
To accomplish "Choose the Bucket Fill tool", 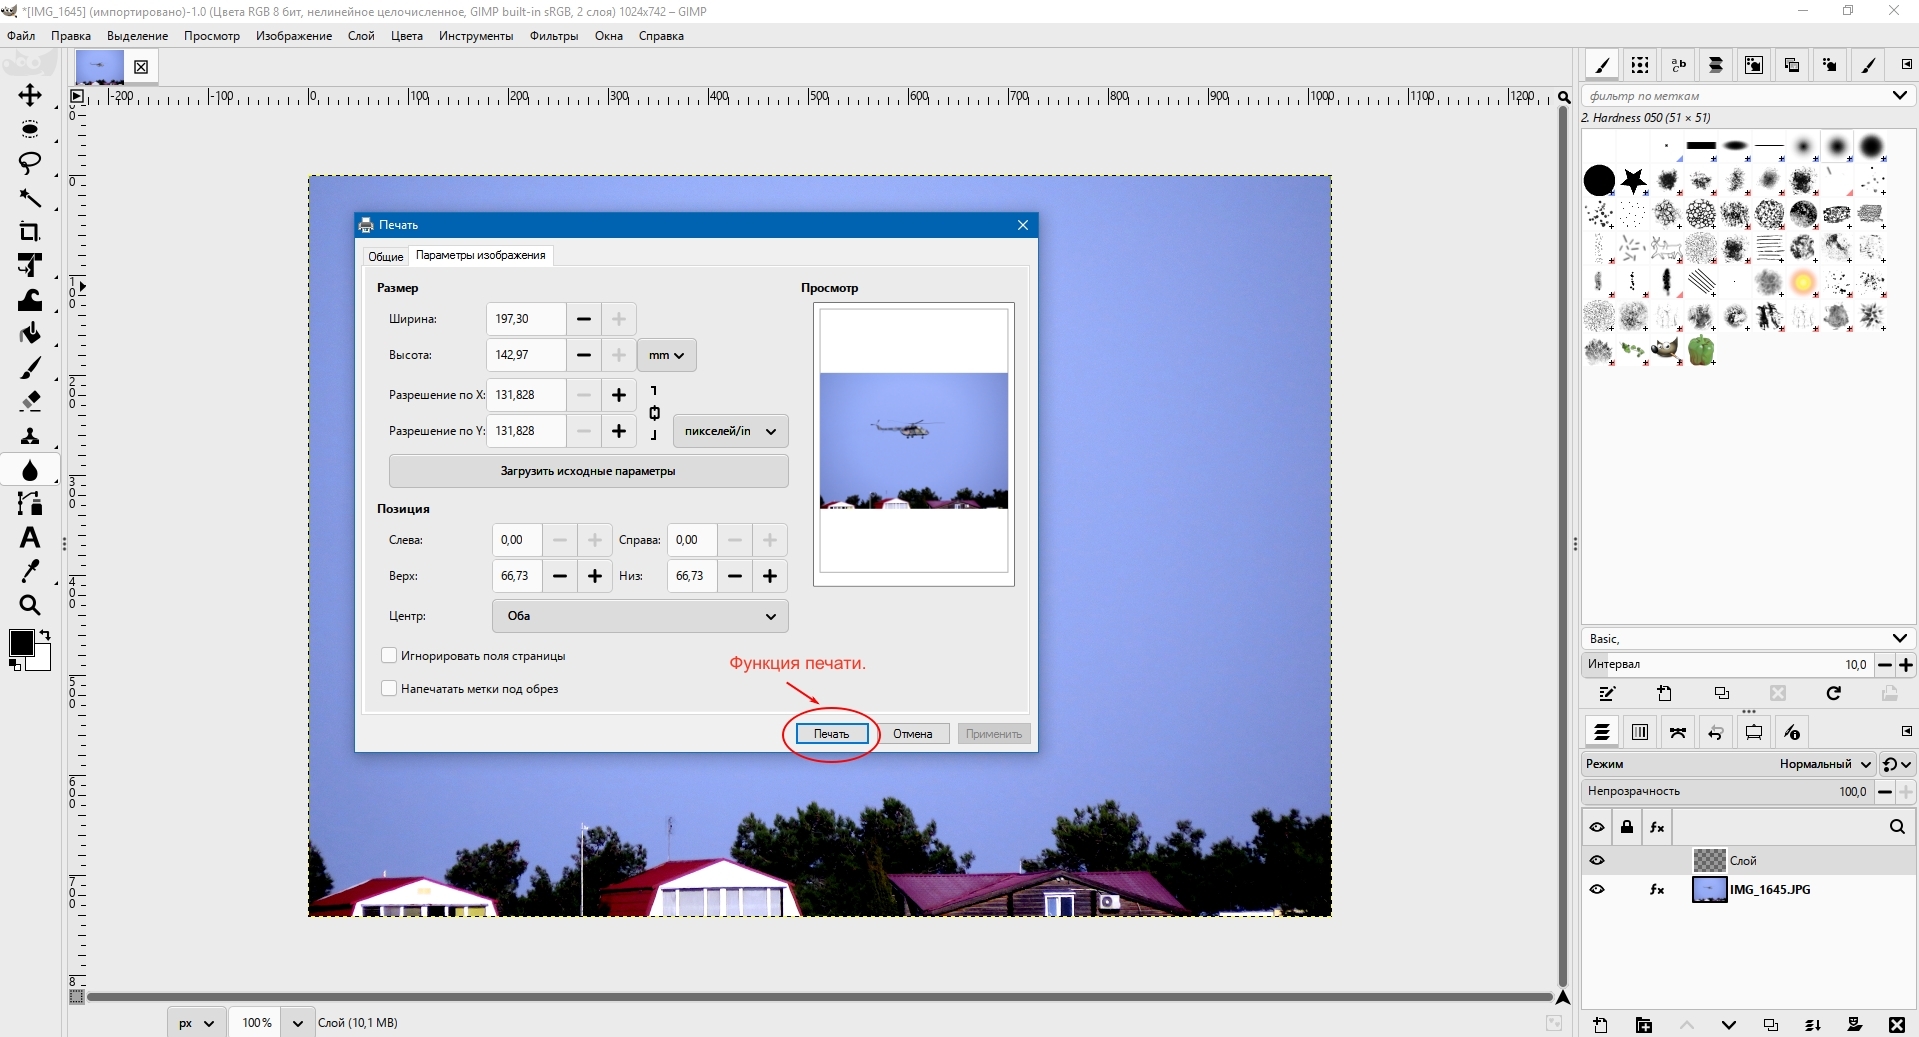I will point(30,334).
